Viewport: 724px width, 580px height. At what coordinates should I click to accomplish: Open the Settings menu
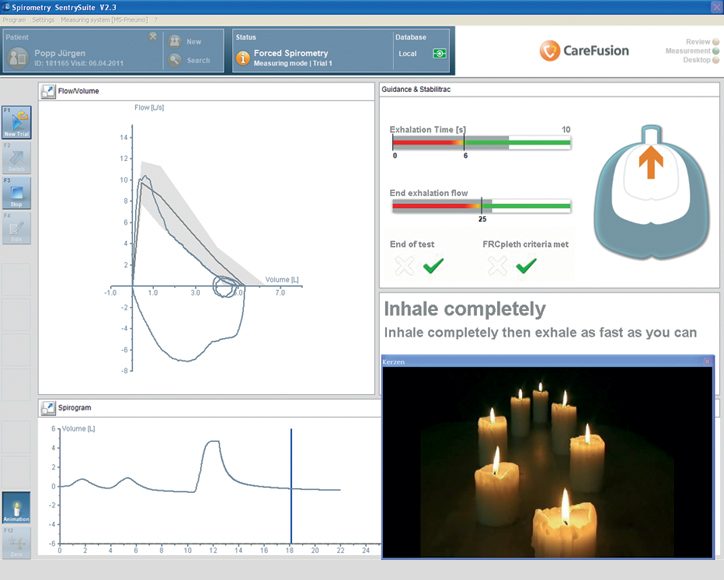[x=43, y=20]
